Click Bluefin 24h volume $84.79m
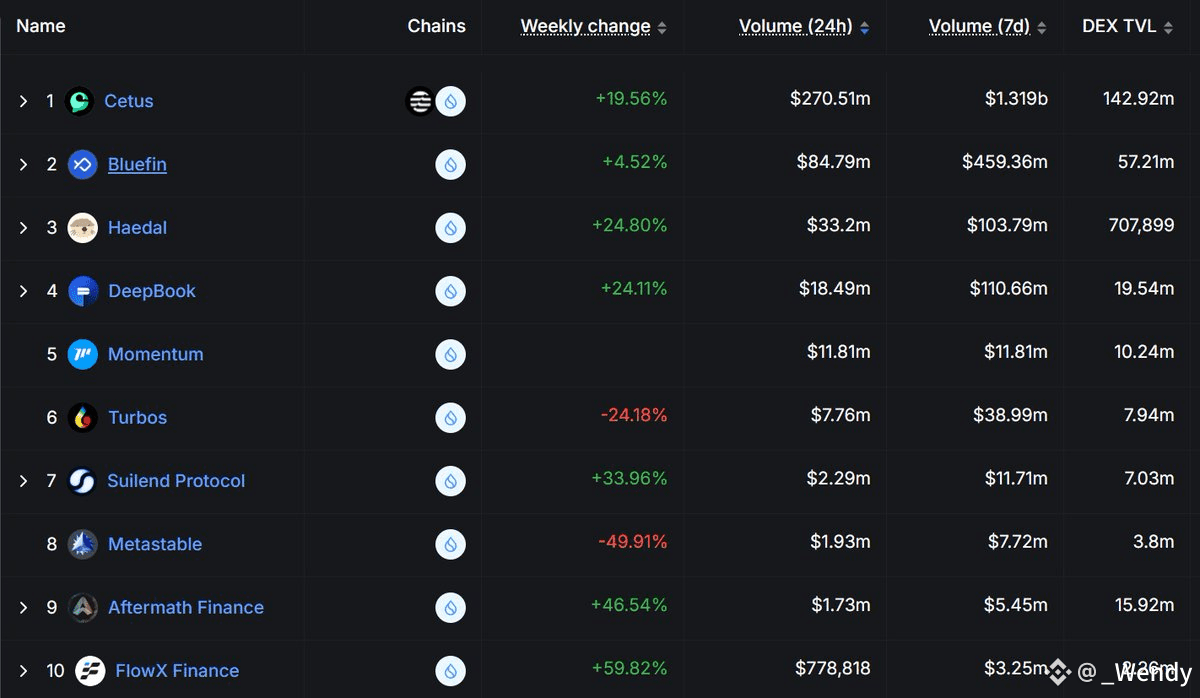 [834, 162]
